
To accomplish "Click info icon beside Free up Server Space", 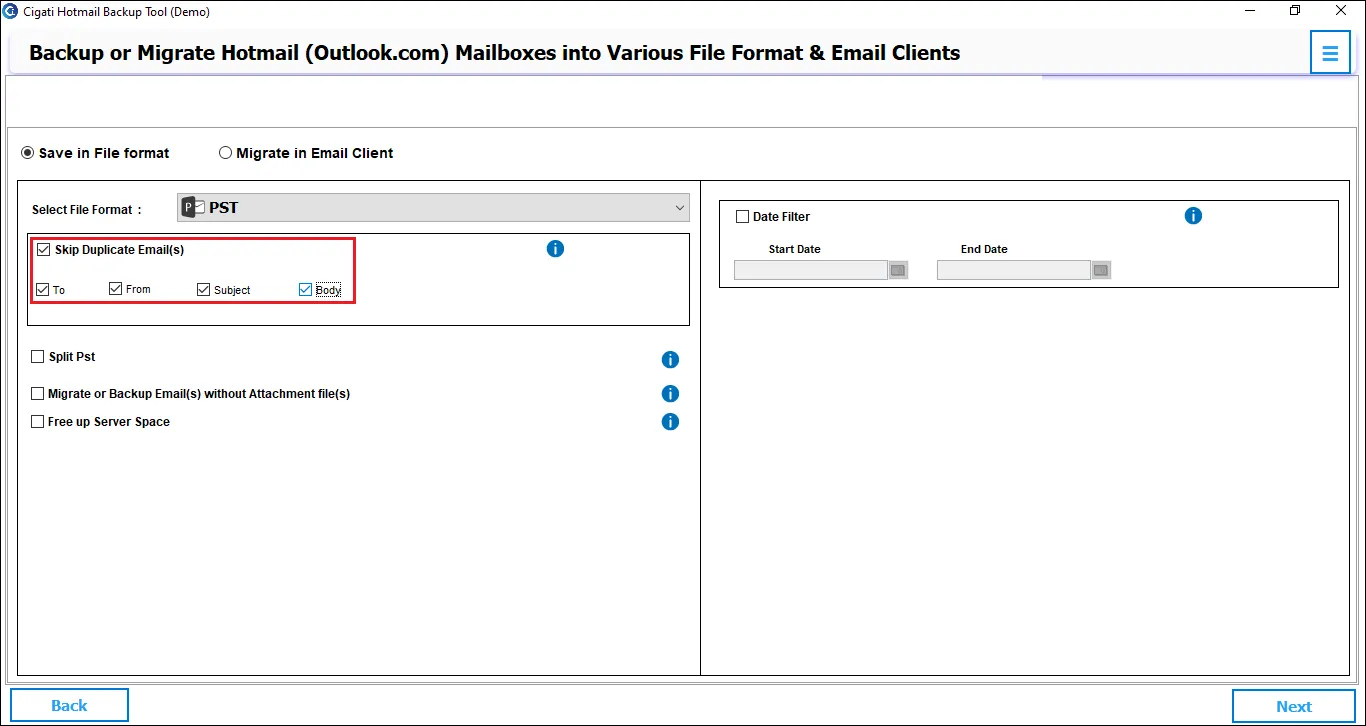I will coord(670,422).
